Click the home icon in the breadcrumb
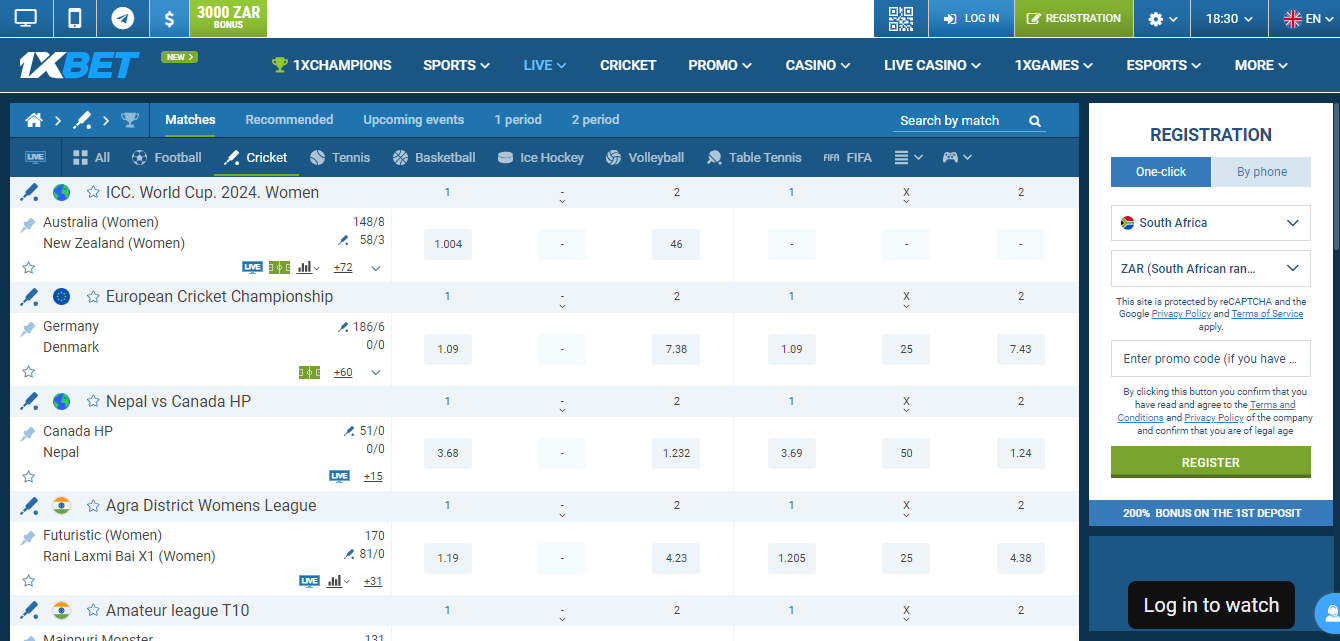1340x641 pixels. 34,120
